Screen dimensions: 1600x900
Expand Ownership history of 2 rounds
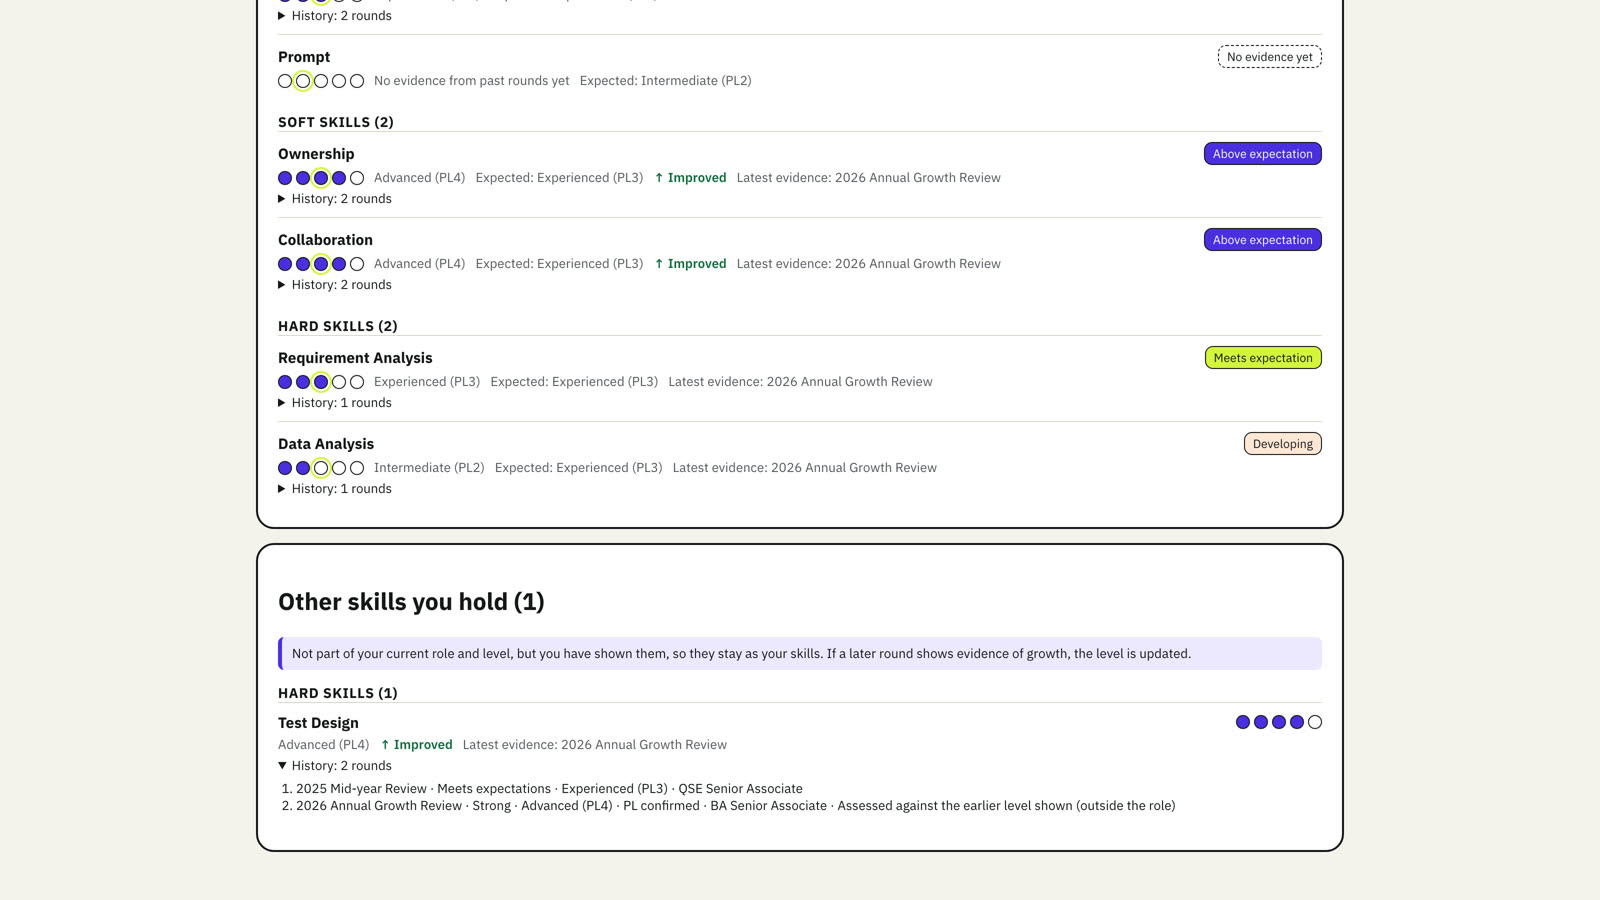335,199
